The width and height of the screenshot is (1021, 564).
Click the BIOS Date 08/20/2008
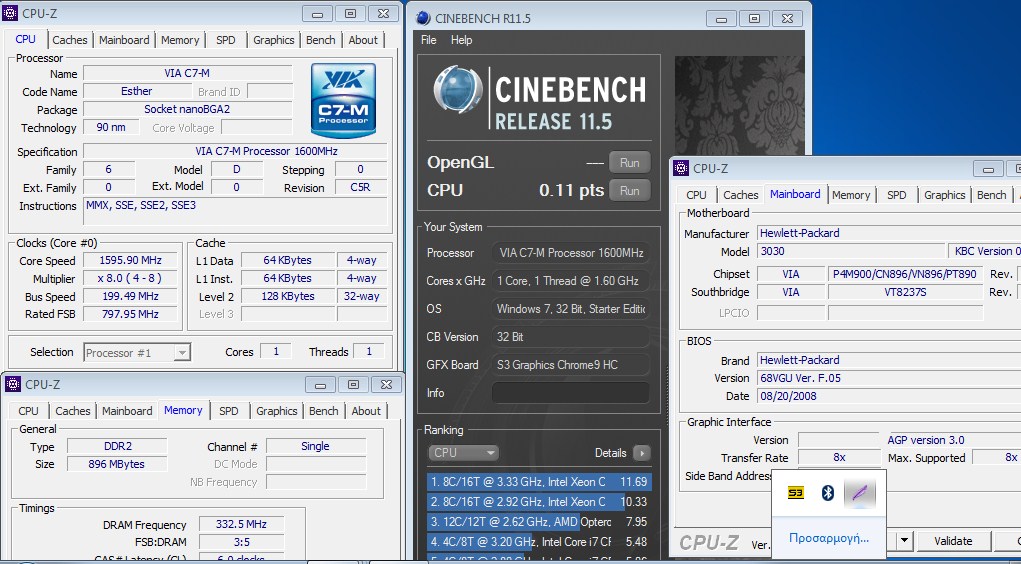889,396
